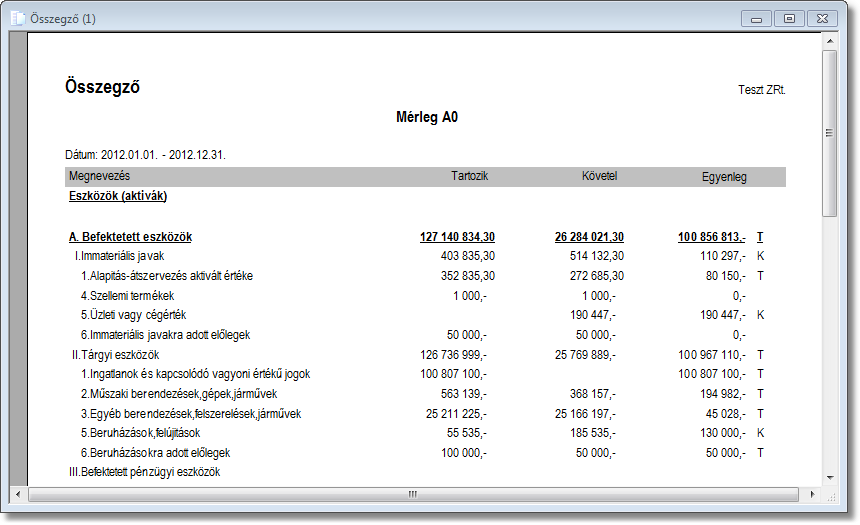The width and height of the screenshot is (860, 525).
Task: Click the balance 194 982,-
Action: [x=723, y=394]
